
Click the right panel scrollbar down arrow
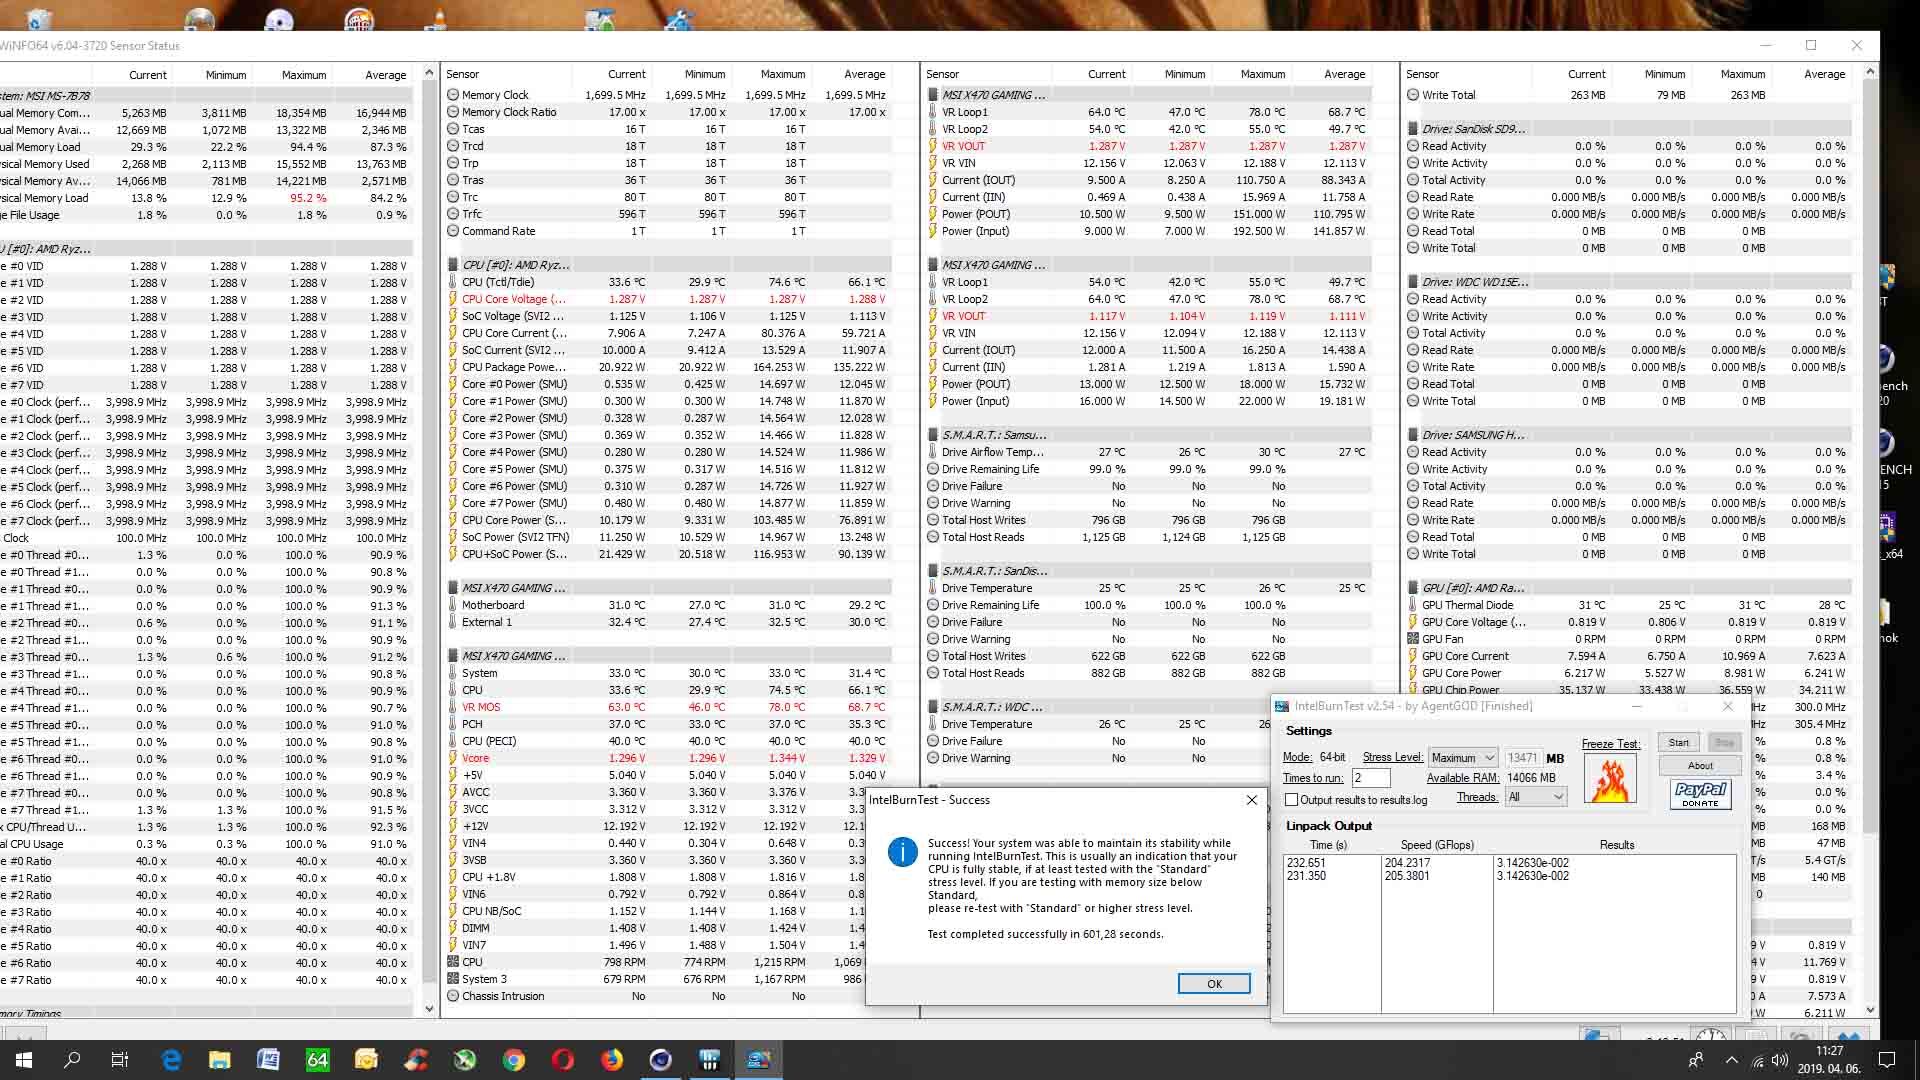coord(1870,1010)
